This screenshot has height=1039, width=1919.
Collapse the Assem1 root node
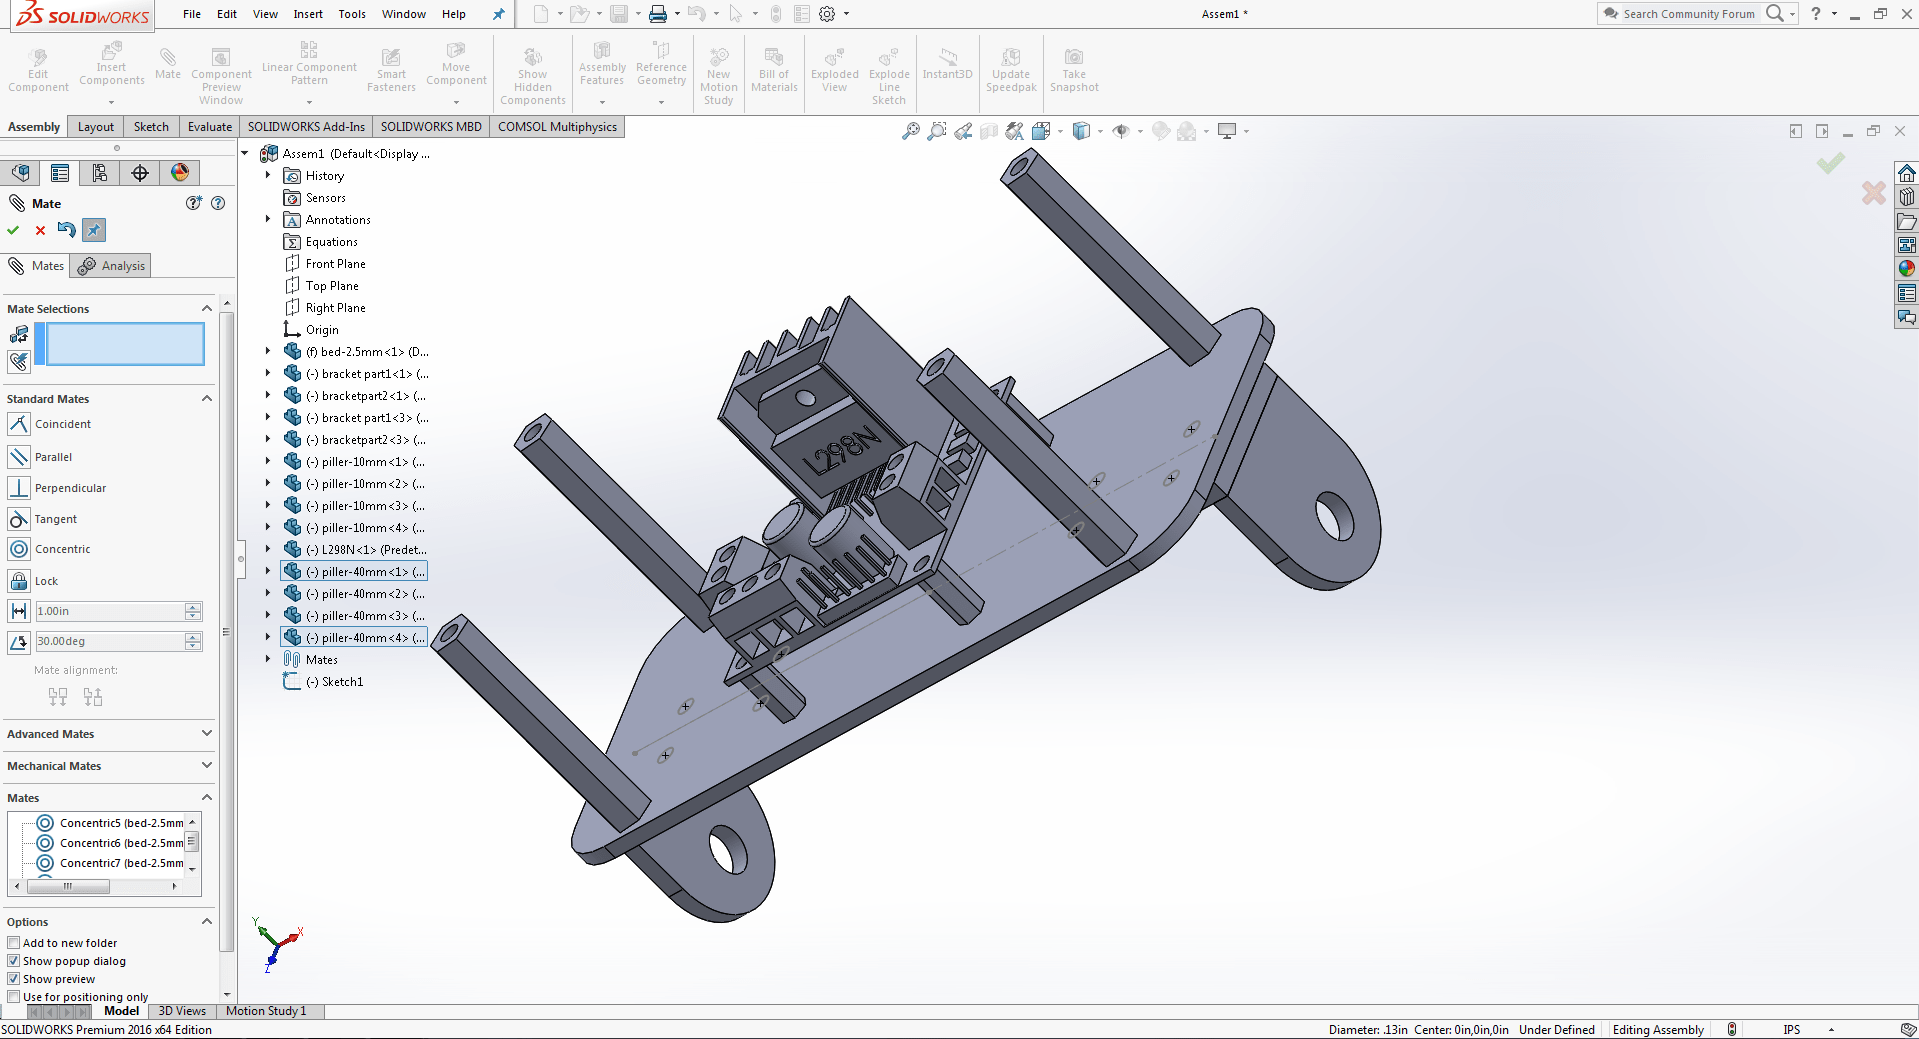click(x=245, y=153)
